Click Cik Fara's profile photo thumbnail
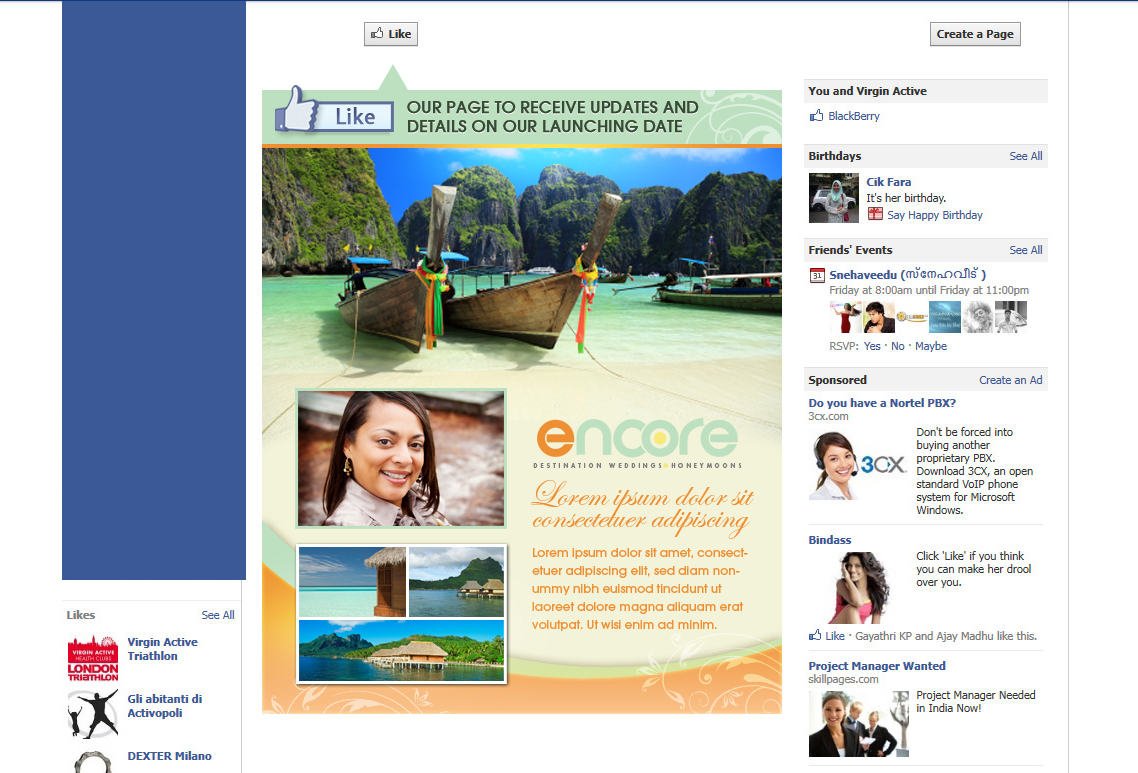 click(833, 198)
